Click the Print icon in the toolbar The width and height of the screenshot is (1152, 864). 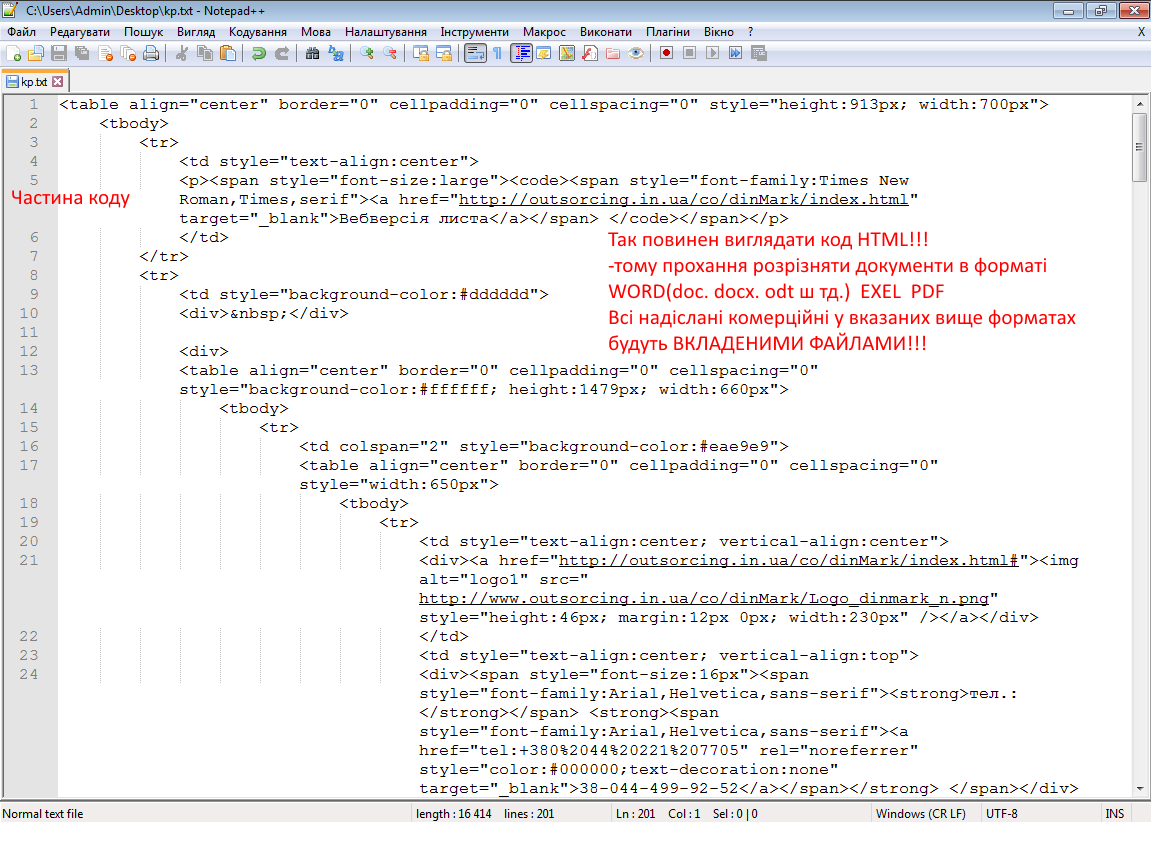coord(151,54)
